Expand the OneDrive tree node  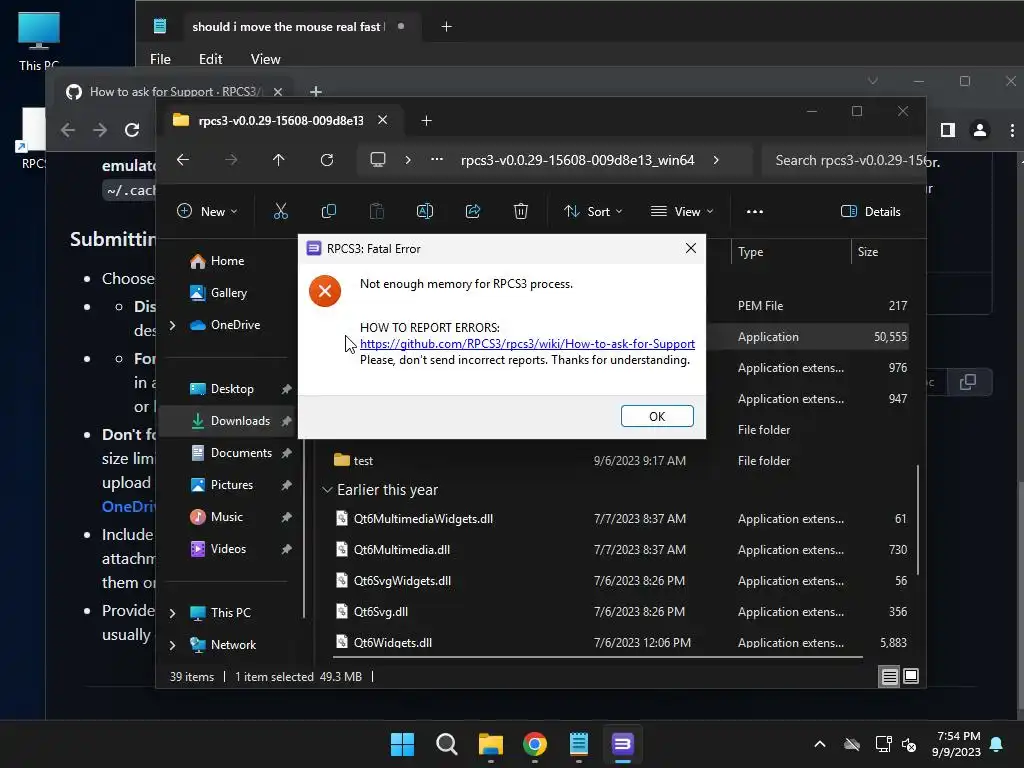point(172,325)
